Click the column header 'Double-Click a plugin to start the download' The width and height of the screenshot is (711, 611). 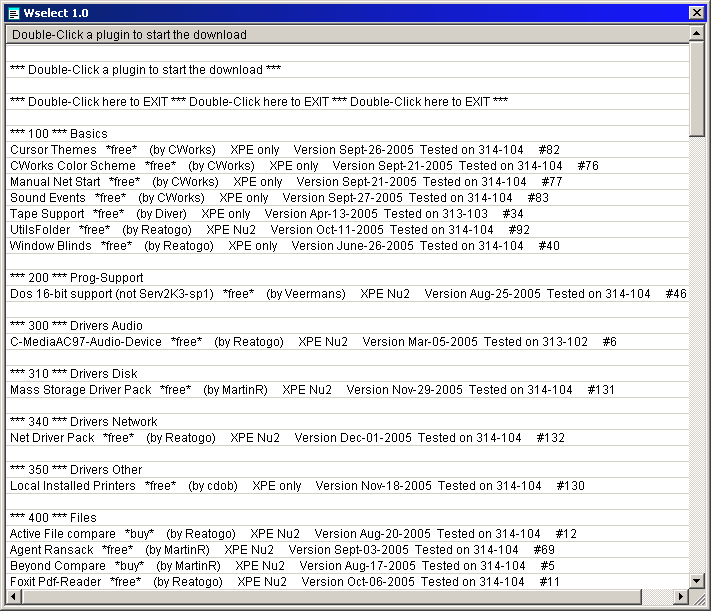coord(347,35)
